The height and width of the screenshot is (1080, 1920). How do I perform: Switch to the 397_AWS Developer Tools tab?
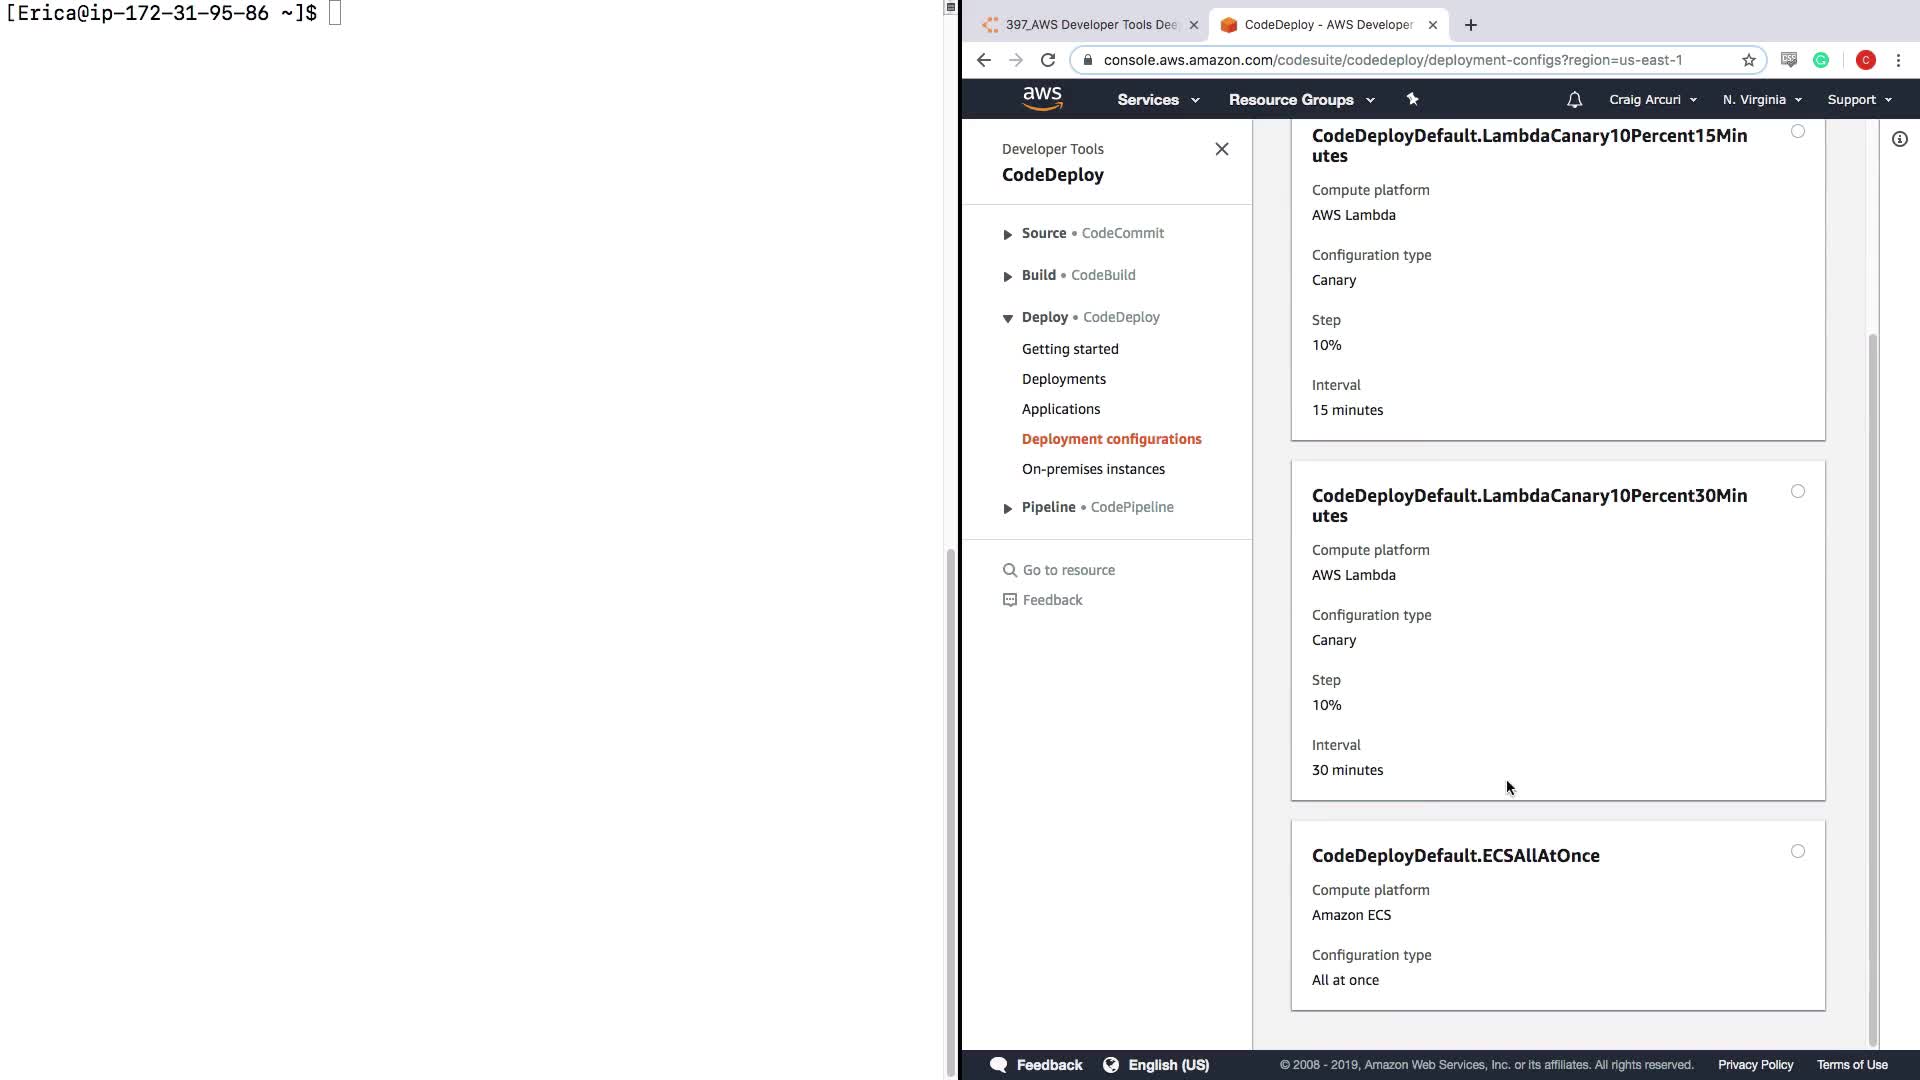coord(1089,25)
